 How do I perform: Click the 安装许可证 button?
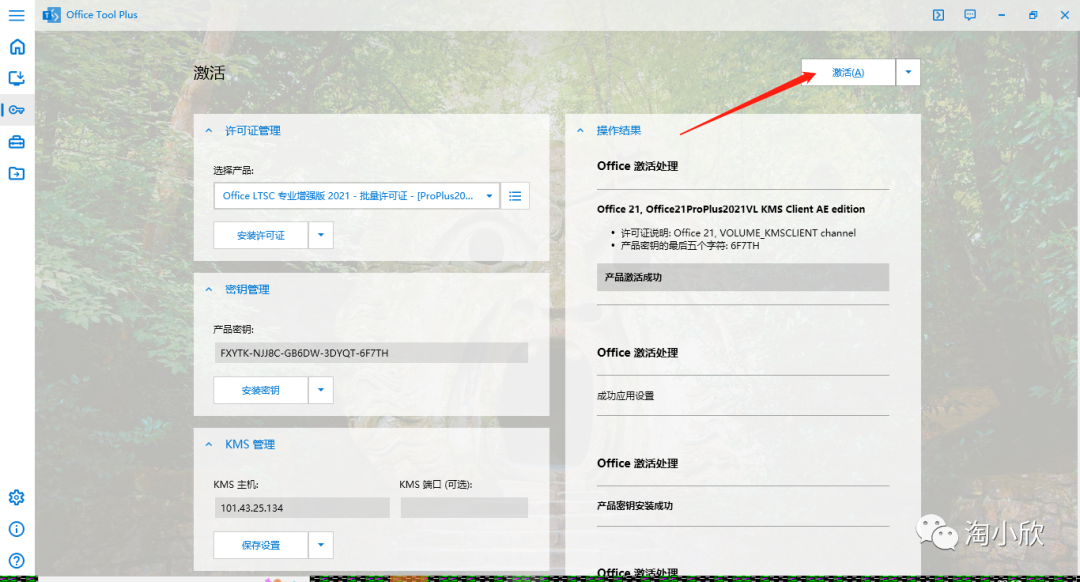click(260, 235)
